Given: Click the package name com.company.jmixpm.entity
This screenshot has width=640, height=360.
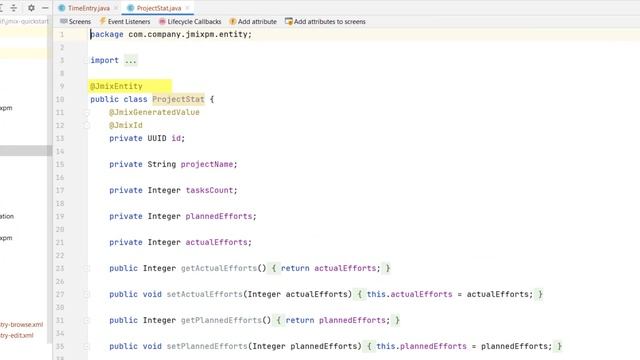Looking at the screenshot, I should tap(188, 34).
